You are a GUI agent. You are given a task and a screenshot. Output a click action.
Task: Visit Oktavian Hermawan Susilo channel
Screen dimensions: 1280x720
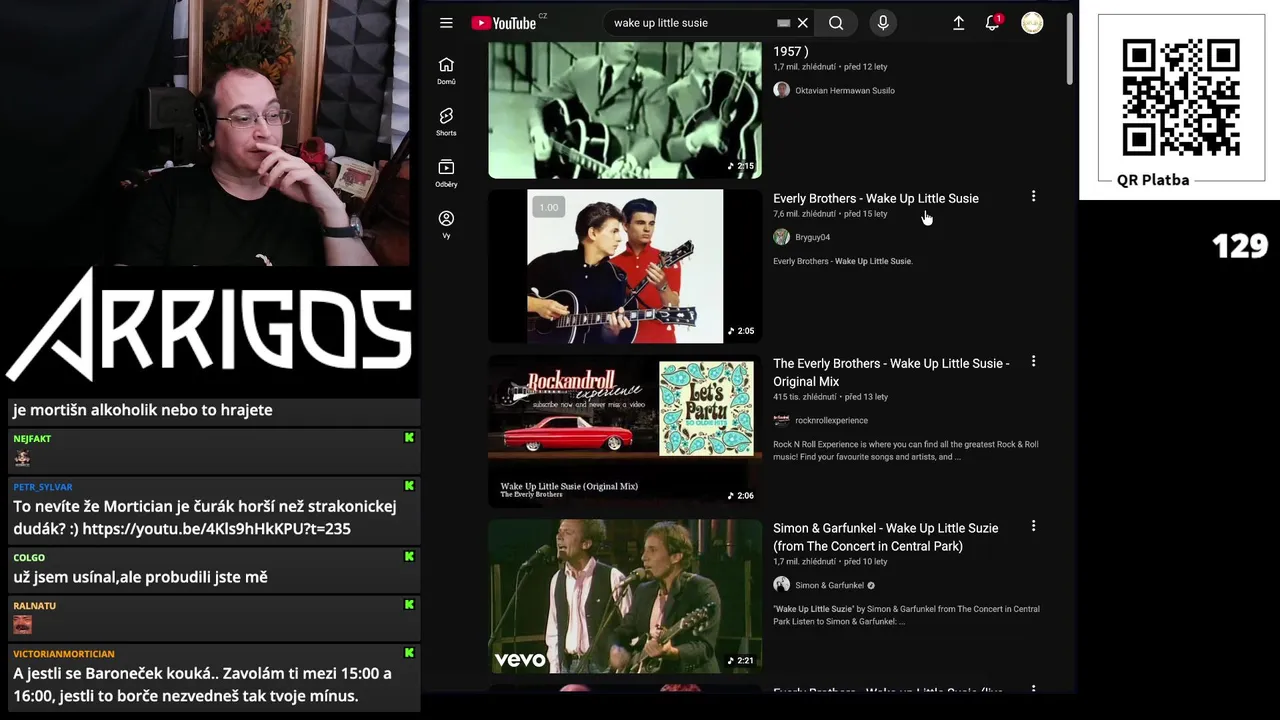pos(845,90)
